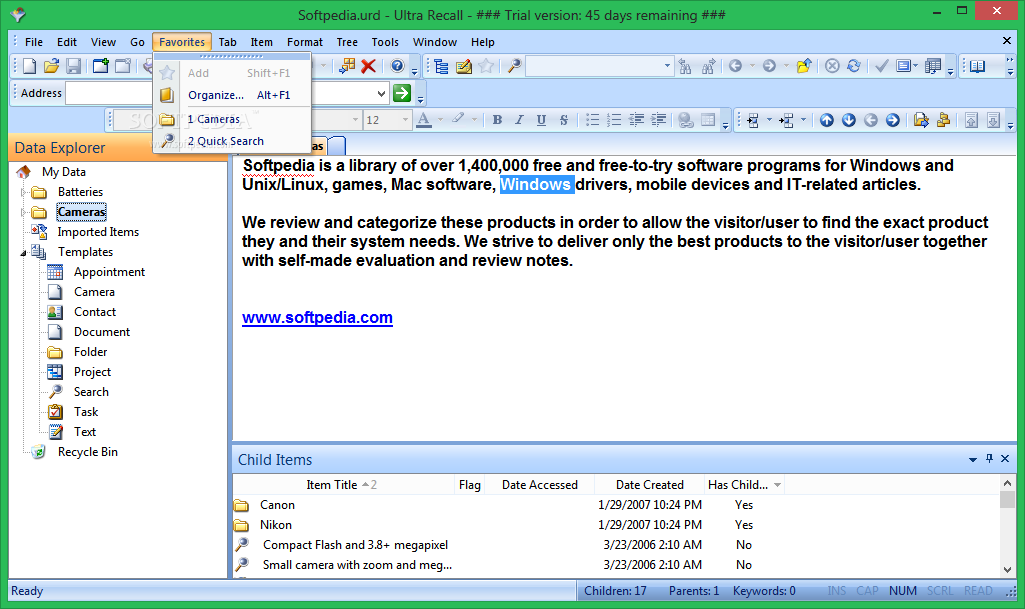1025x609 pixels.
Task: Click the Refresh circular arrows icon
Action: [x=854, y=66]
